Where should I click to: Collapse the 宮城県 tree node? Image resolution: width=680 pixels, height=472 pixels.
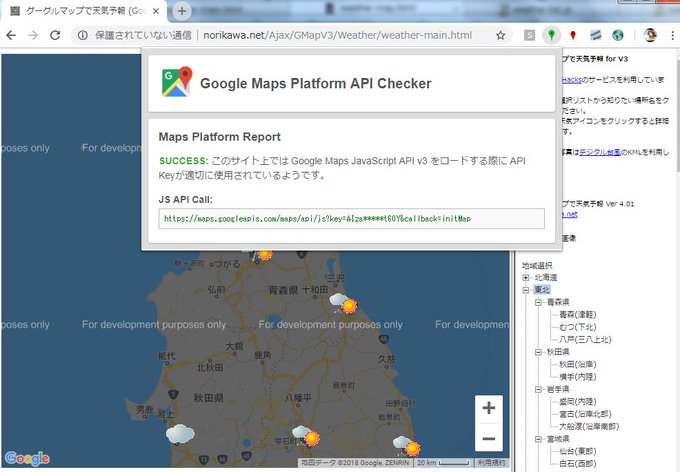coord(538,439)
